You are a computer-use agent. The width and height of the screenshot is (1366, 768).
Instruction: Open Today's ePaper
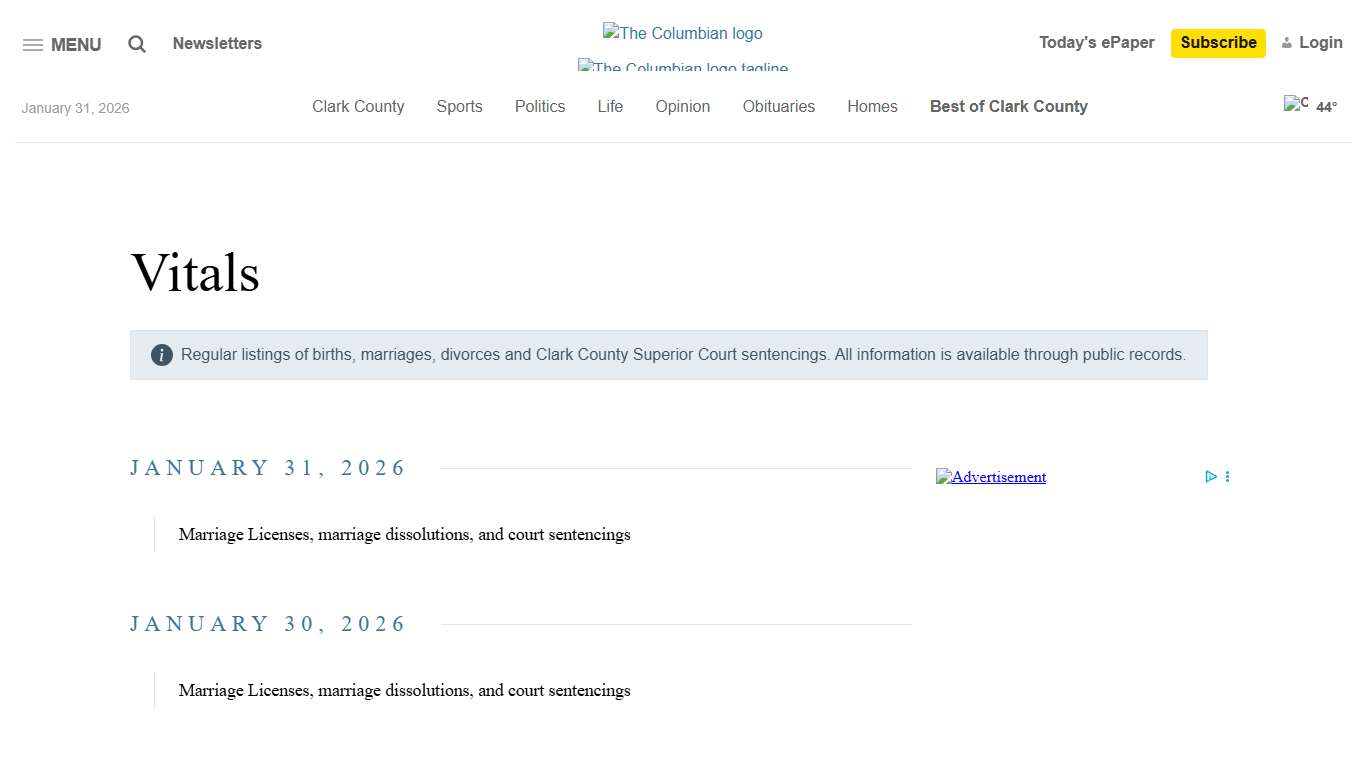(1096, 43)
